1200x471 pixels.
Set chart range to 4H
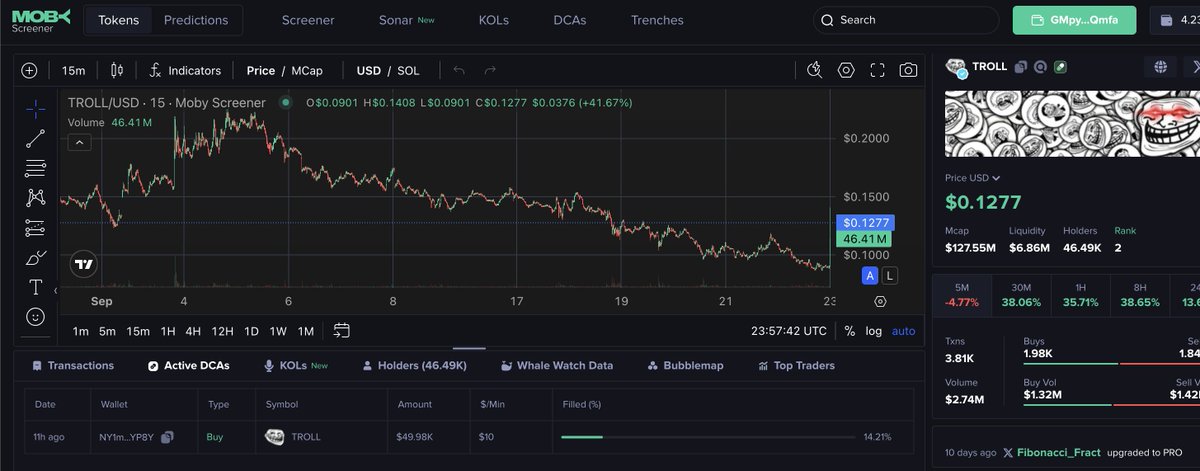coord(193,331)
